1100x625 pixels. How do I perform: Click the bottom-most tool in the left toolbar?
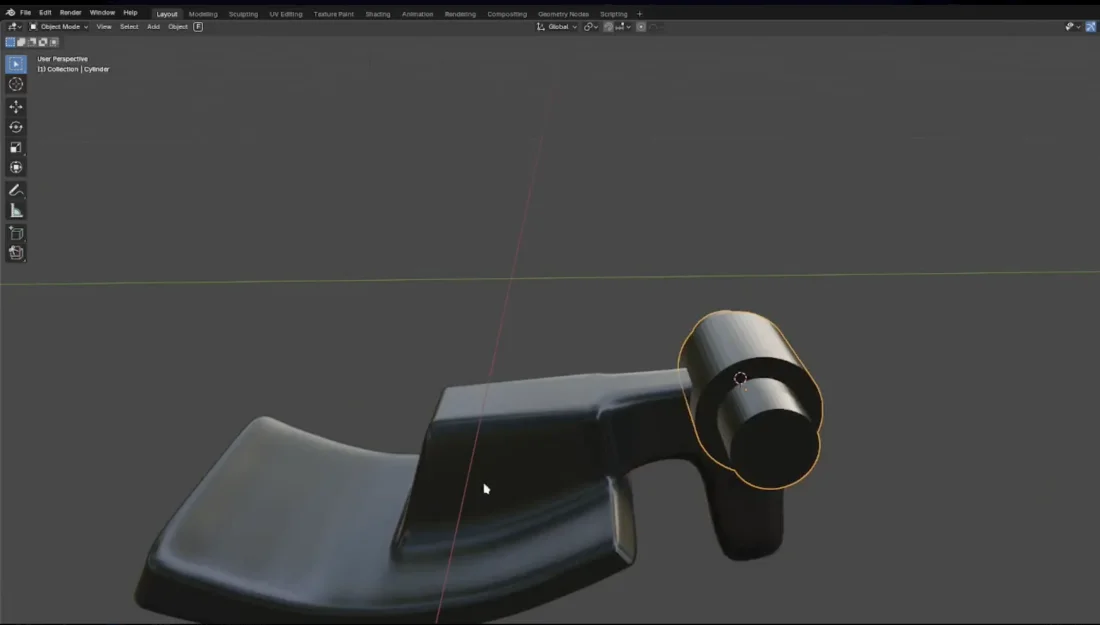point(16,253)
